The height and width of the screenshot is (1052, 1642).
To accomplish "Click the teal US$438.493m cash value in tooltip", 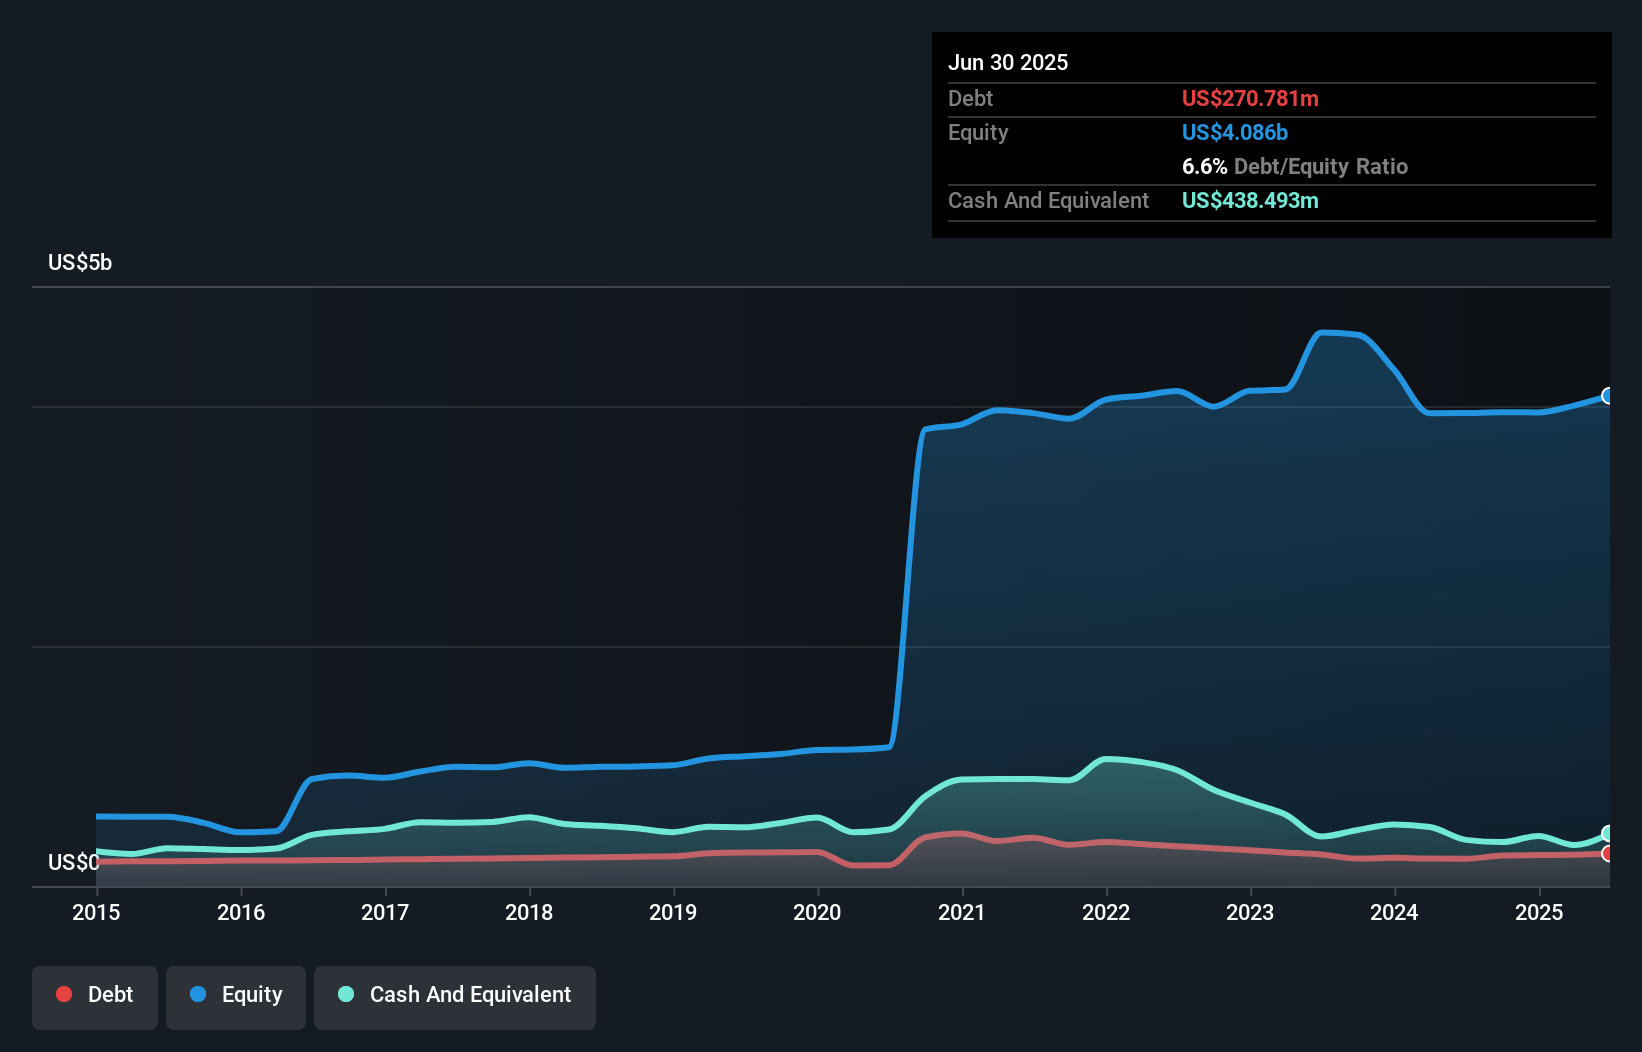I will (1250, 201).
